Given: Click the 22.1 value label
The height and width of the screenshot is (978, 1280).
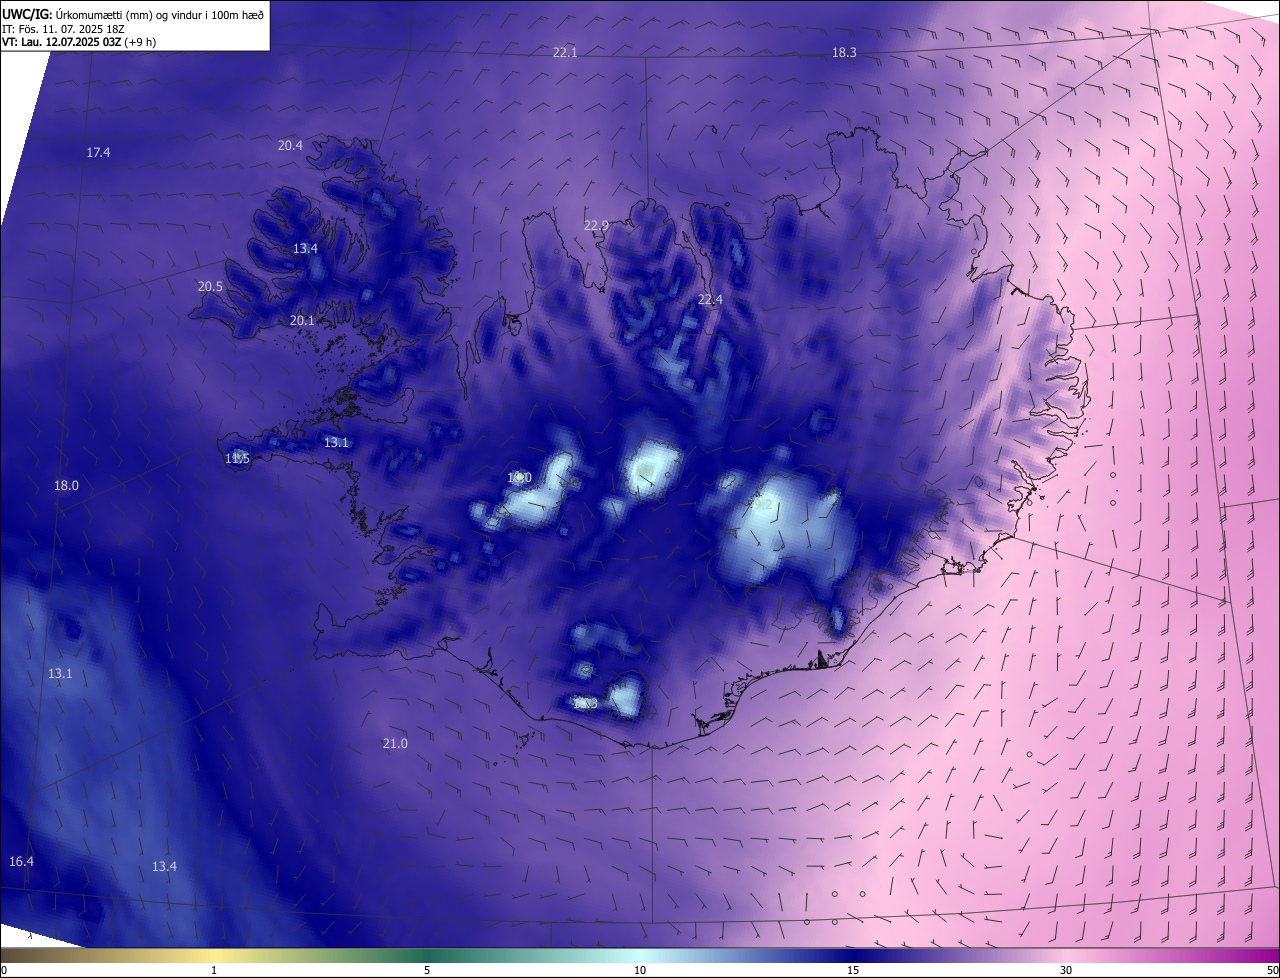Looking at the screenshot, I should (x=565, y=52).
